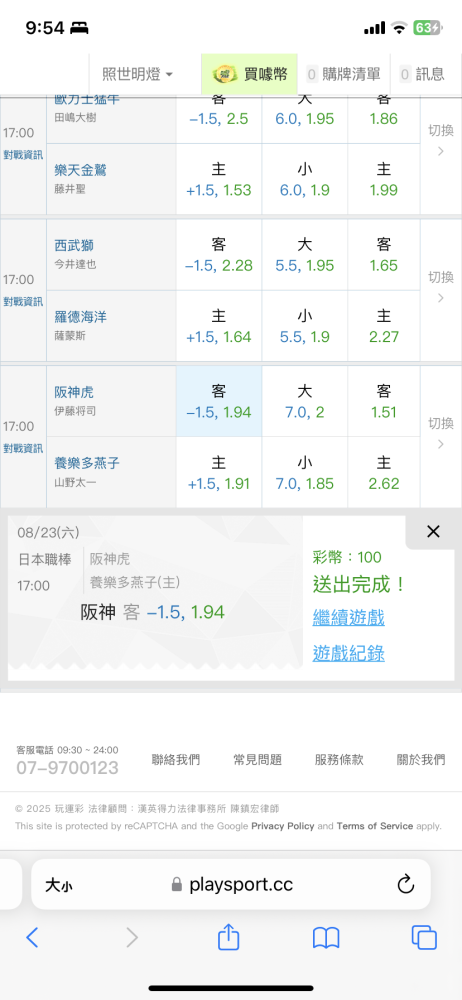Expand 切換 for 西武獅 game

441,286
